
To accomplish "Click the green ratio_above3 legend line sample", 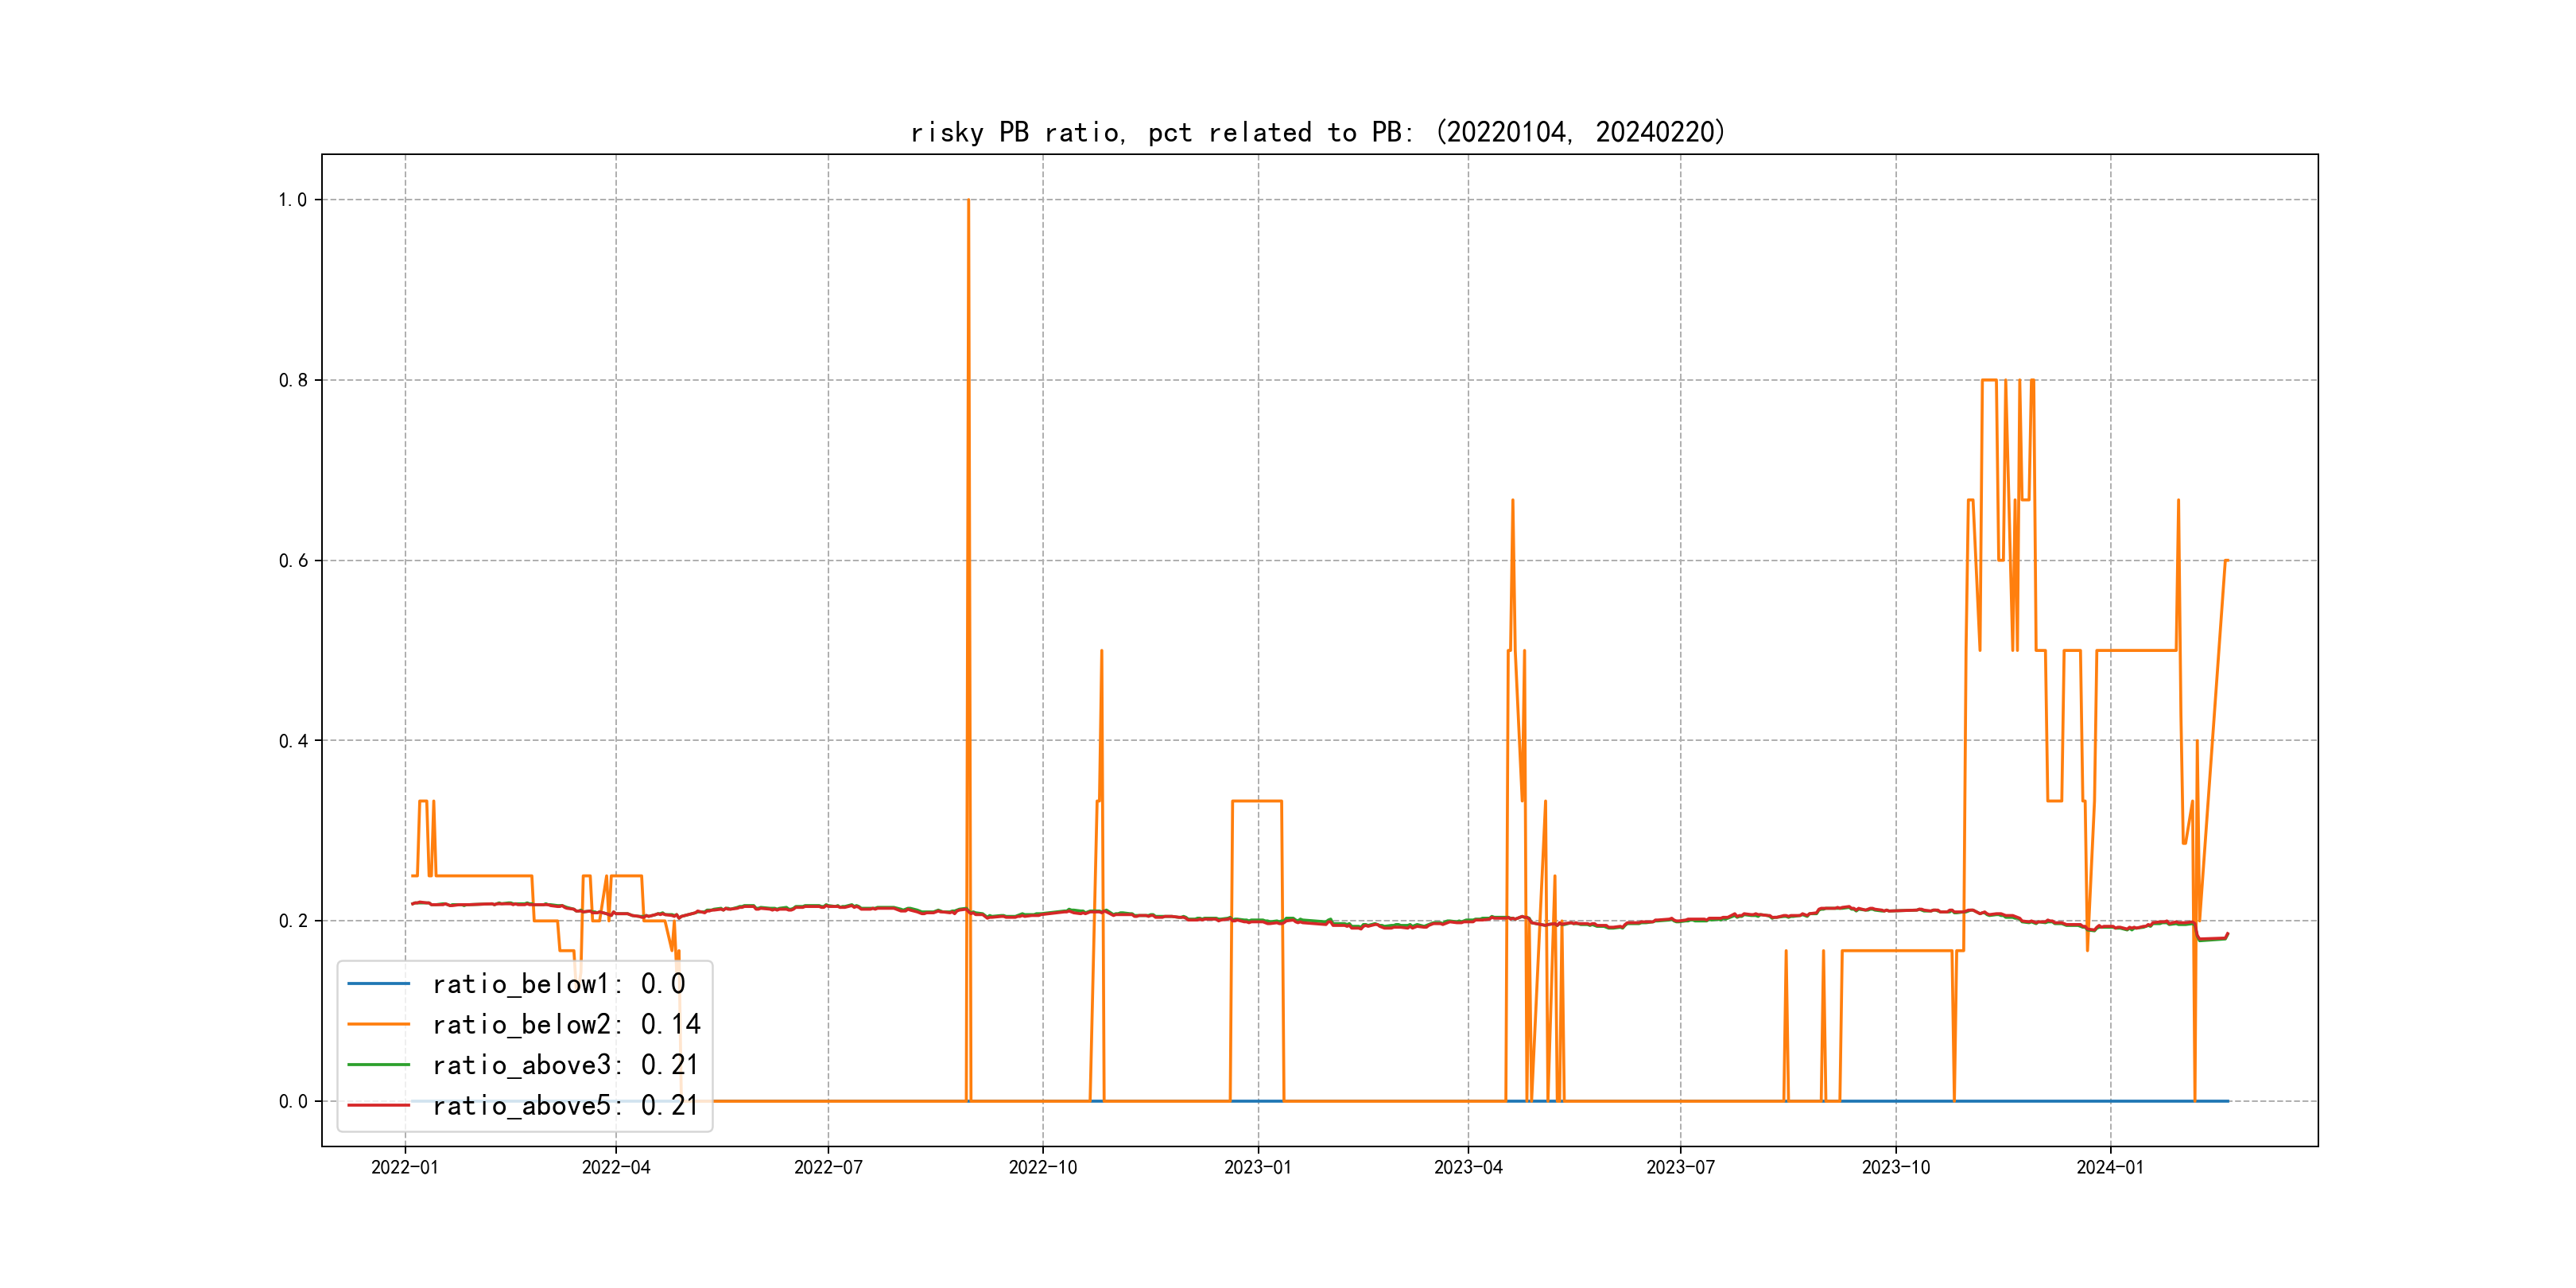I will coord(378,1065).
